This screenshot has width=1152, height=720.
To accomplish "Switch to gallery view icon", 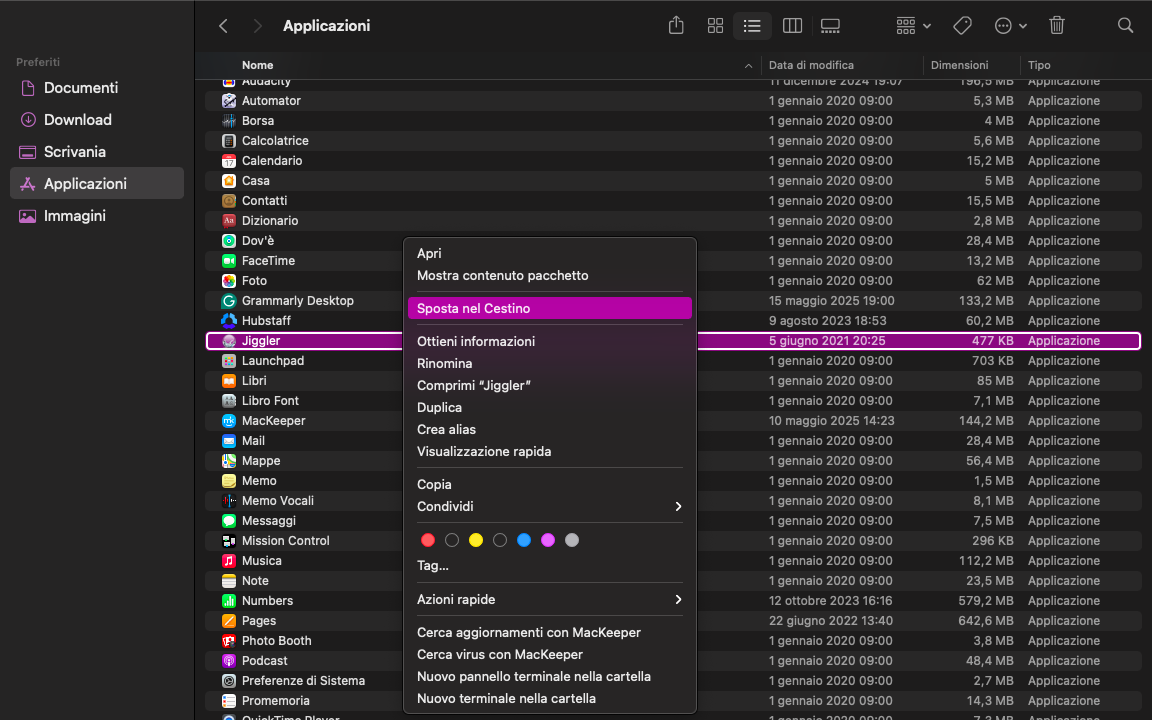I will [x=831, y=26].
